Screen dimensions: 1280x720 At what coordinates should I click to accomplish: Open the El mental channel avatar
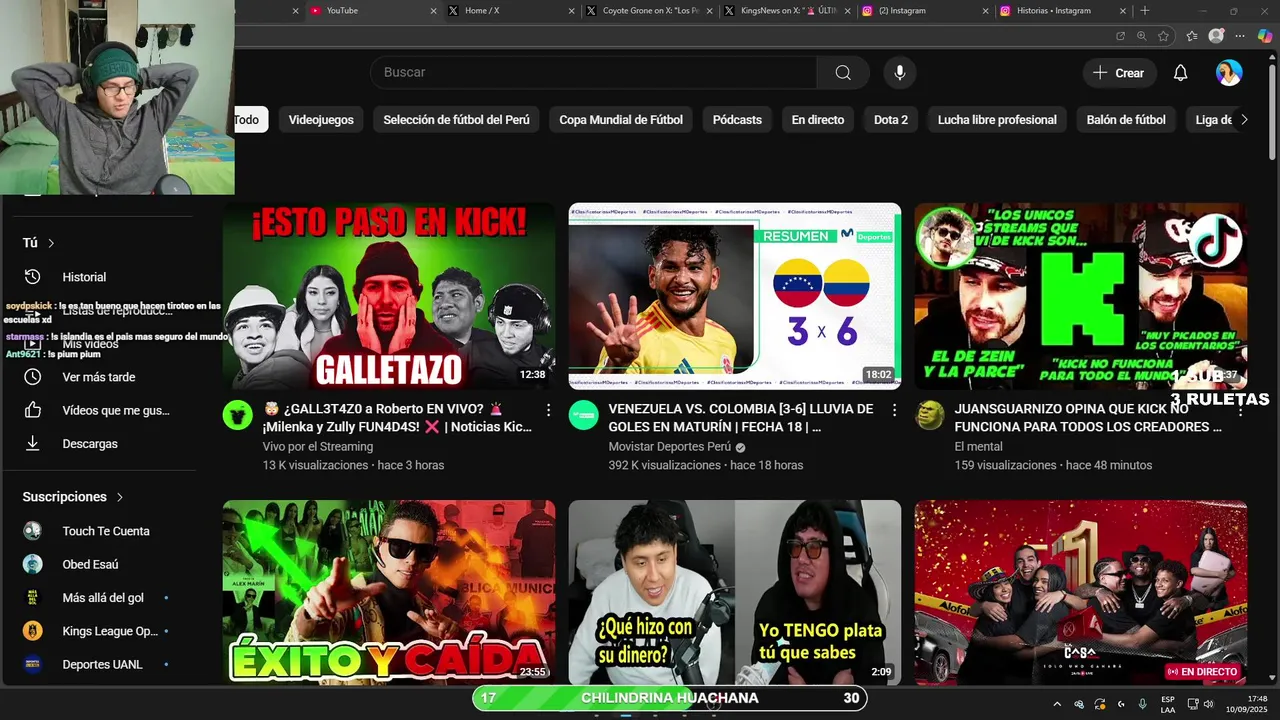tap(930, 415)
